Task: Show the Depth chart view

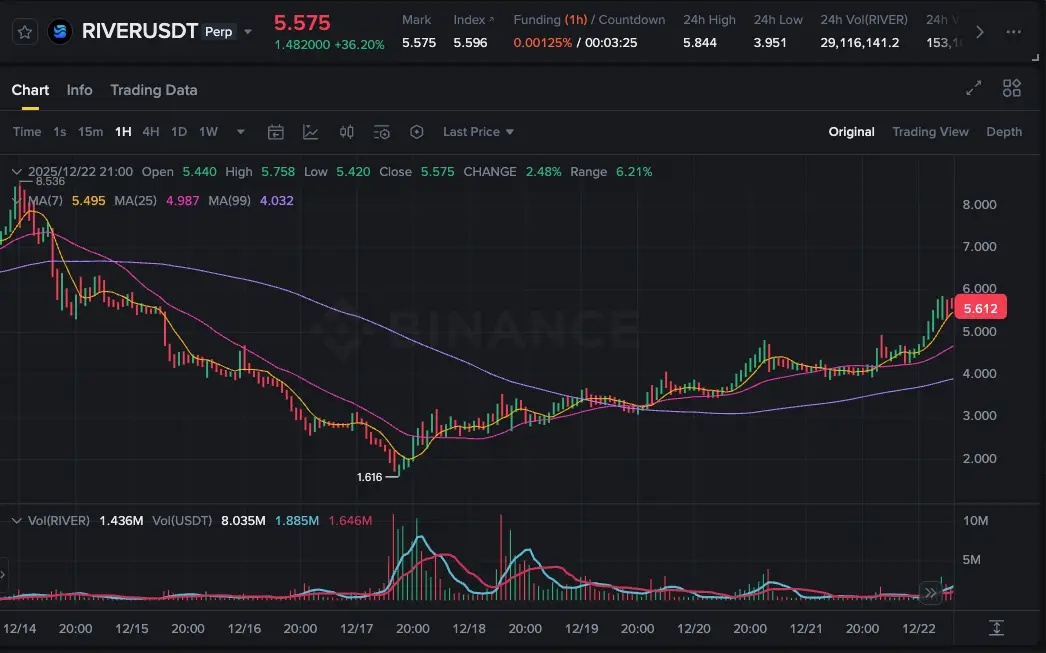Action: tap(1004, 132)
